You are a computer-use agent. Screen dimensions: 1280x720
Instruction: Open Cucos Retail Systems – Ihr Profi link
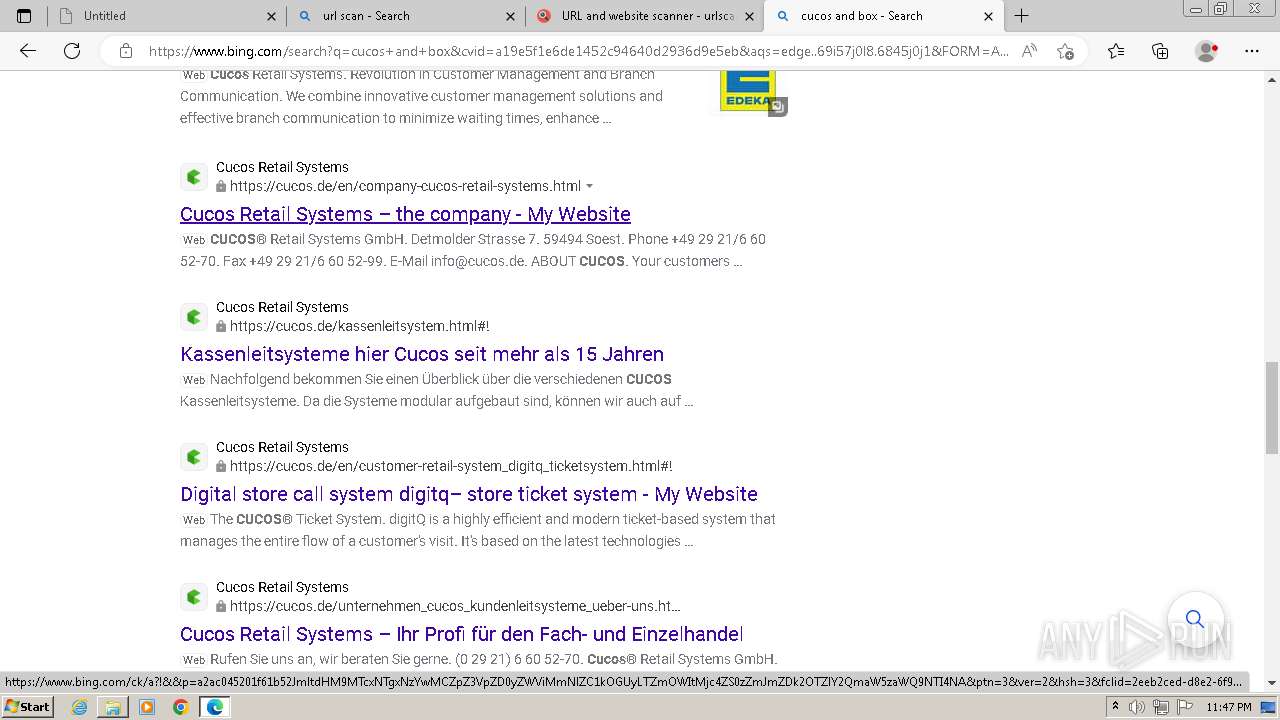pos(461,634)
